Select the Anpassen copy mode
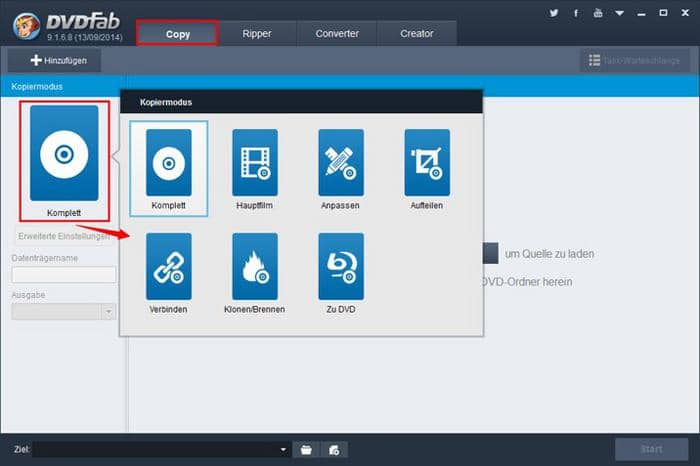700x466 pixels. point(341,169)
